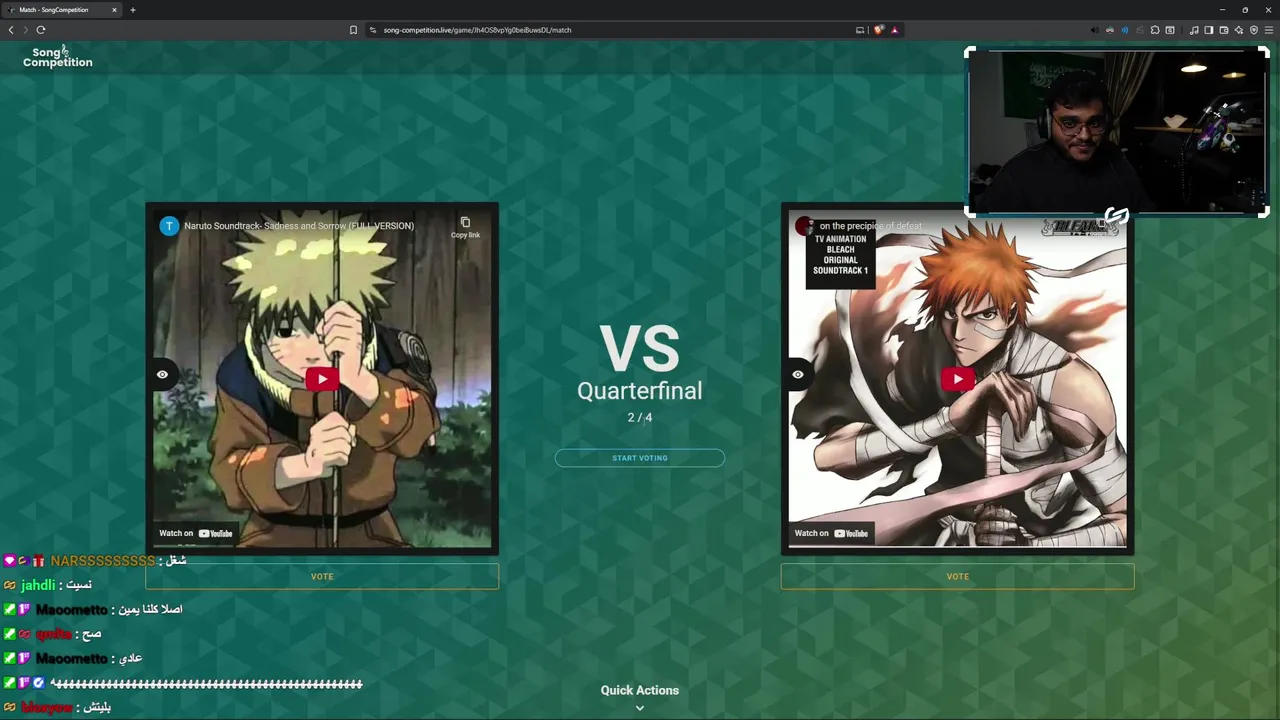Click the Naruto video channel avatar 'T'
The height and width of the screenshot is (720, 1280).
pyautogui.click(x=169, y=226)
